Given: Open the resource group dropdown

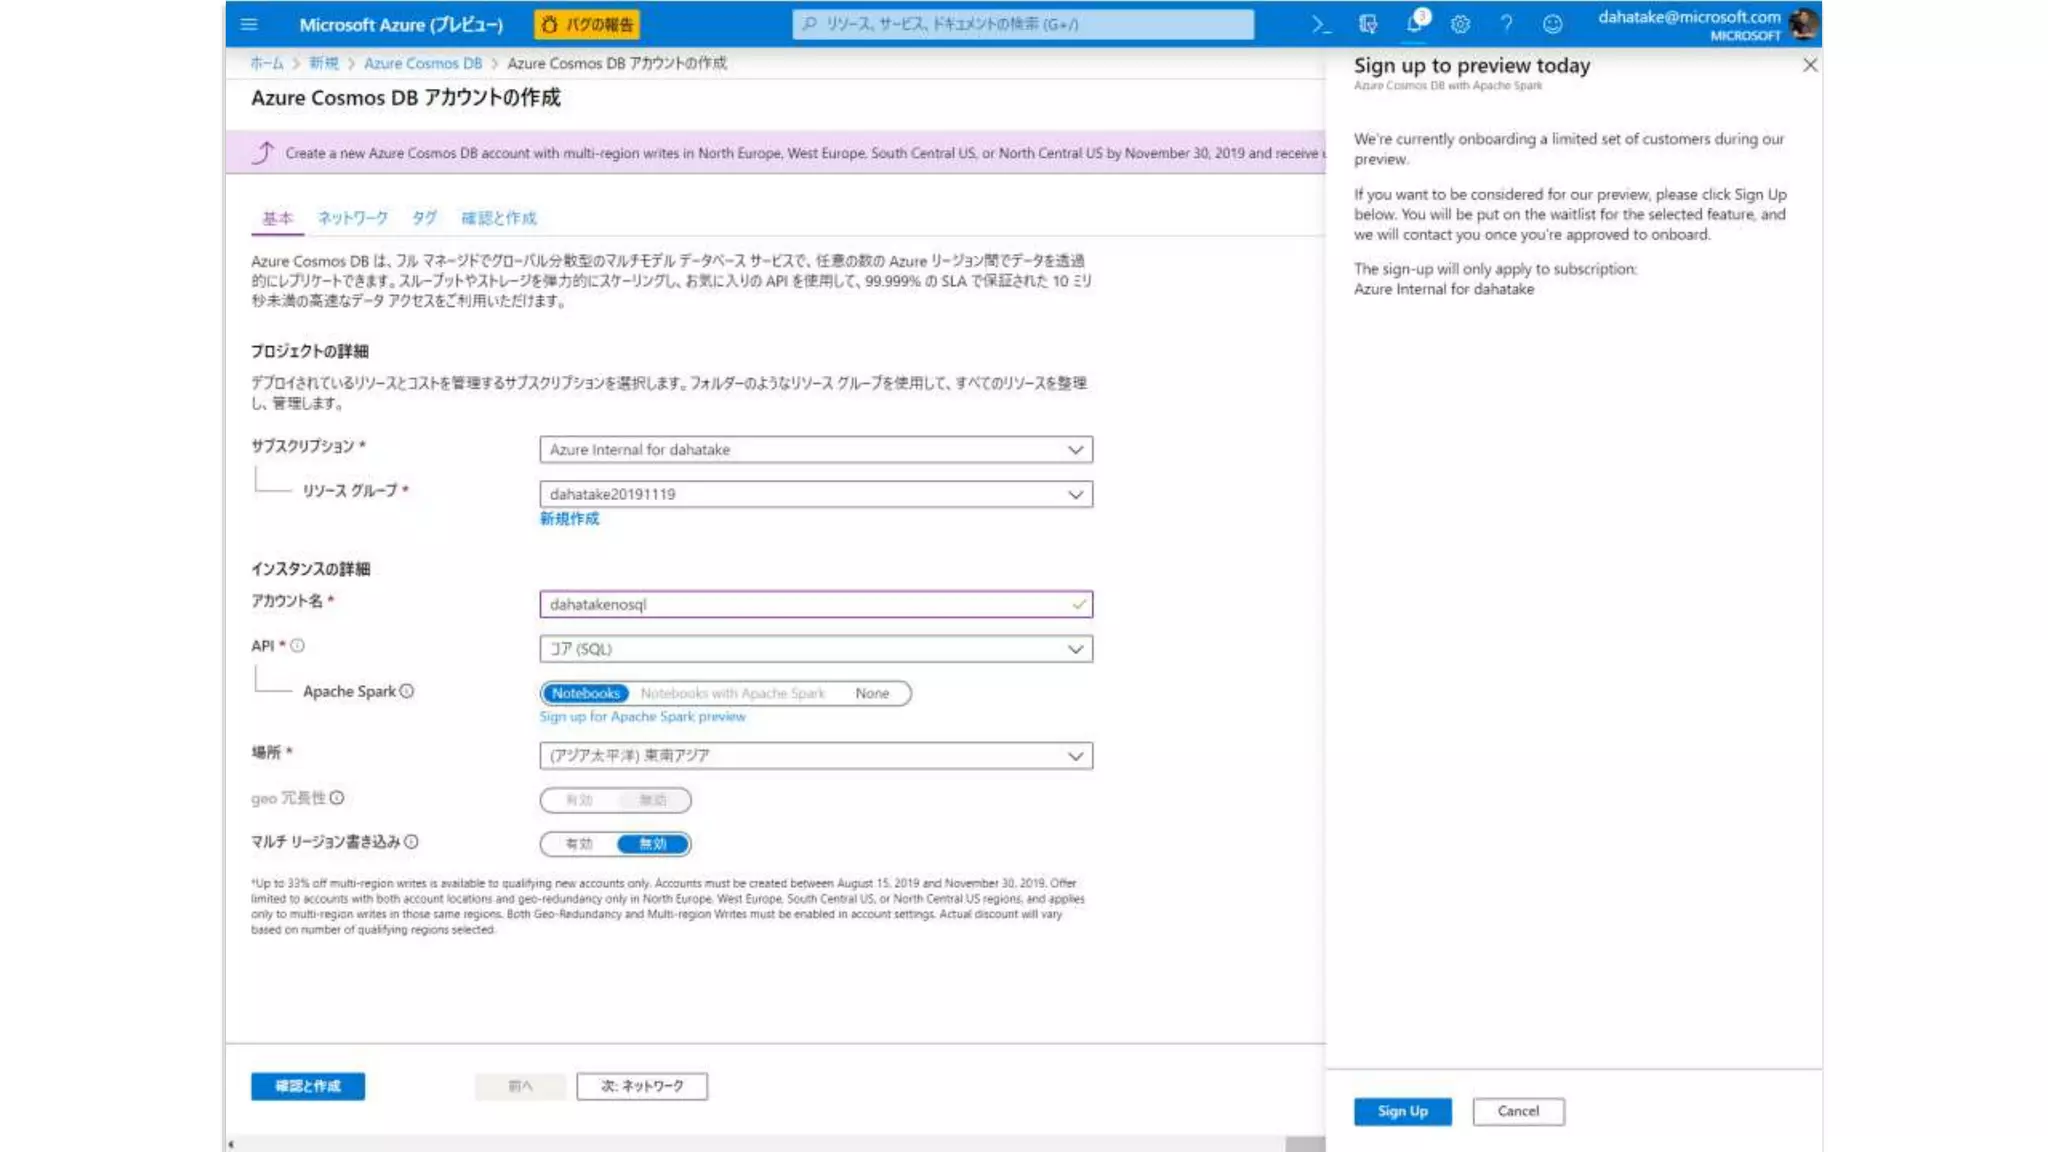Looking at the screenshot, I should pyautogui.click(x=816, y=494).
